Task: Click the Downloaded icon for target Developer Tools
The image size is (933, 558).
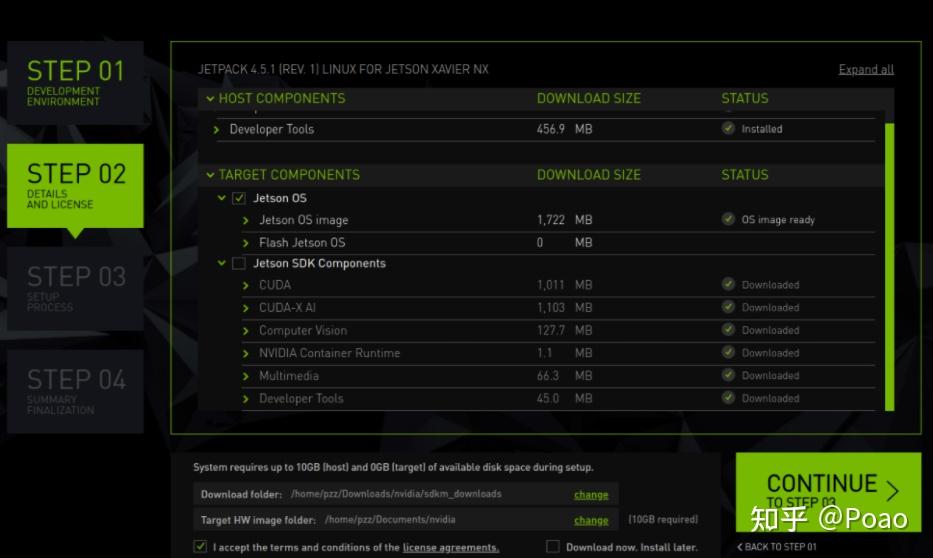Action: 728,397
